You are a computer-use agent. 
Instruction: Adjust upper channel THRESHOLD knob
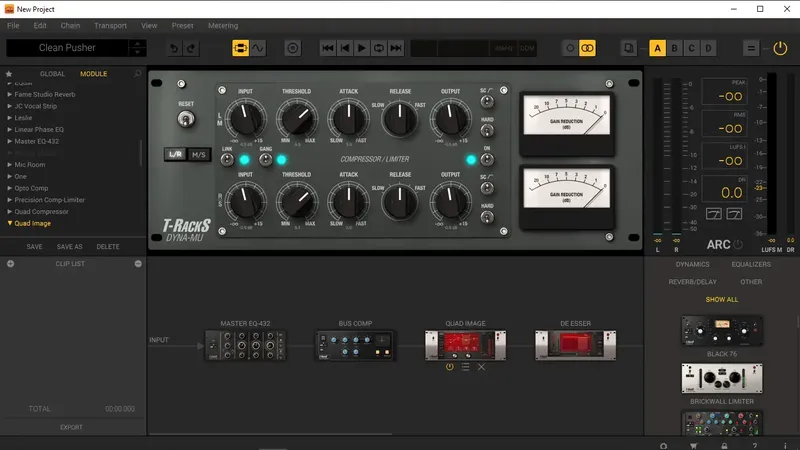[297, 118]
